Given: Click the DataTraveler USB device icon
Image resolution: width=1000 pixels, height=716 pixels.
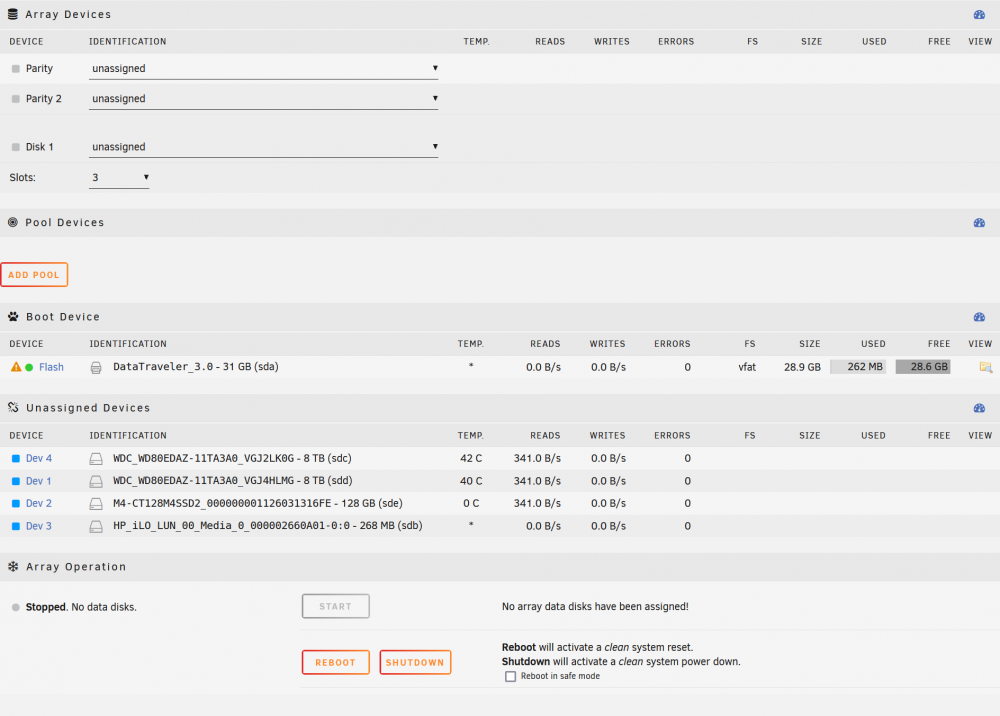Looking at the screenshot, I should point(96,367).
